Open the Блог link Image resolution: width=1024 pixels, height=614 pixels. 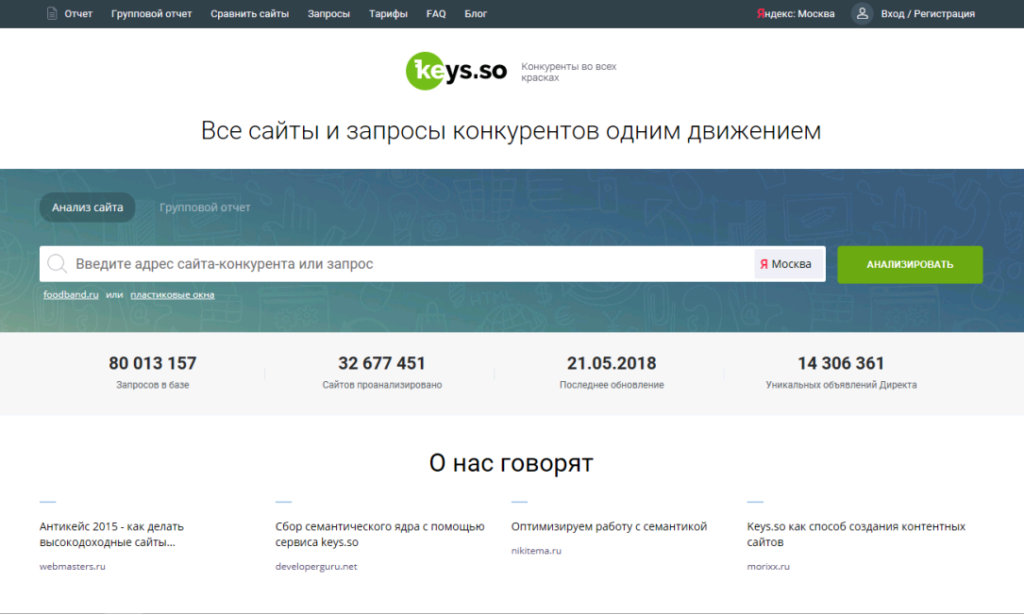click(475, 14)
